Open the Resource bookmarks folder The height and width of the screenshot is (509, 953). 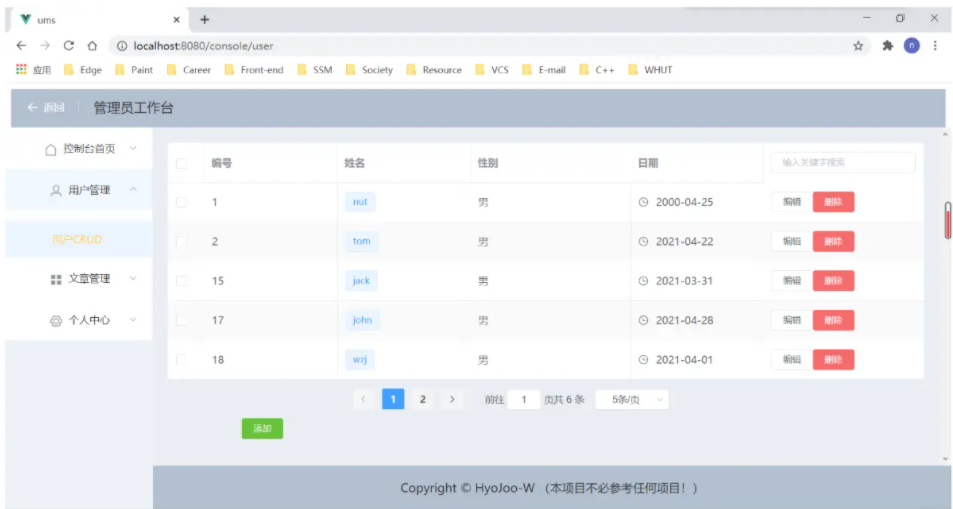[434, 70]
